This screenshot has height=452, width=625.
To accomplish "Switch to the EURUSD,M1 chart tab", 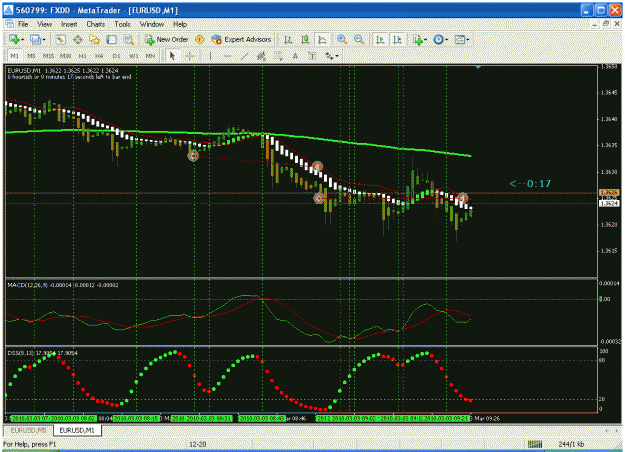I will tap(77, 430).
